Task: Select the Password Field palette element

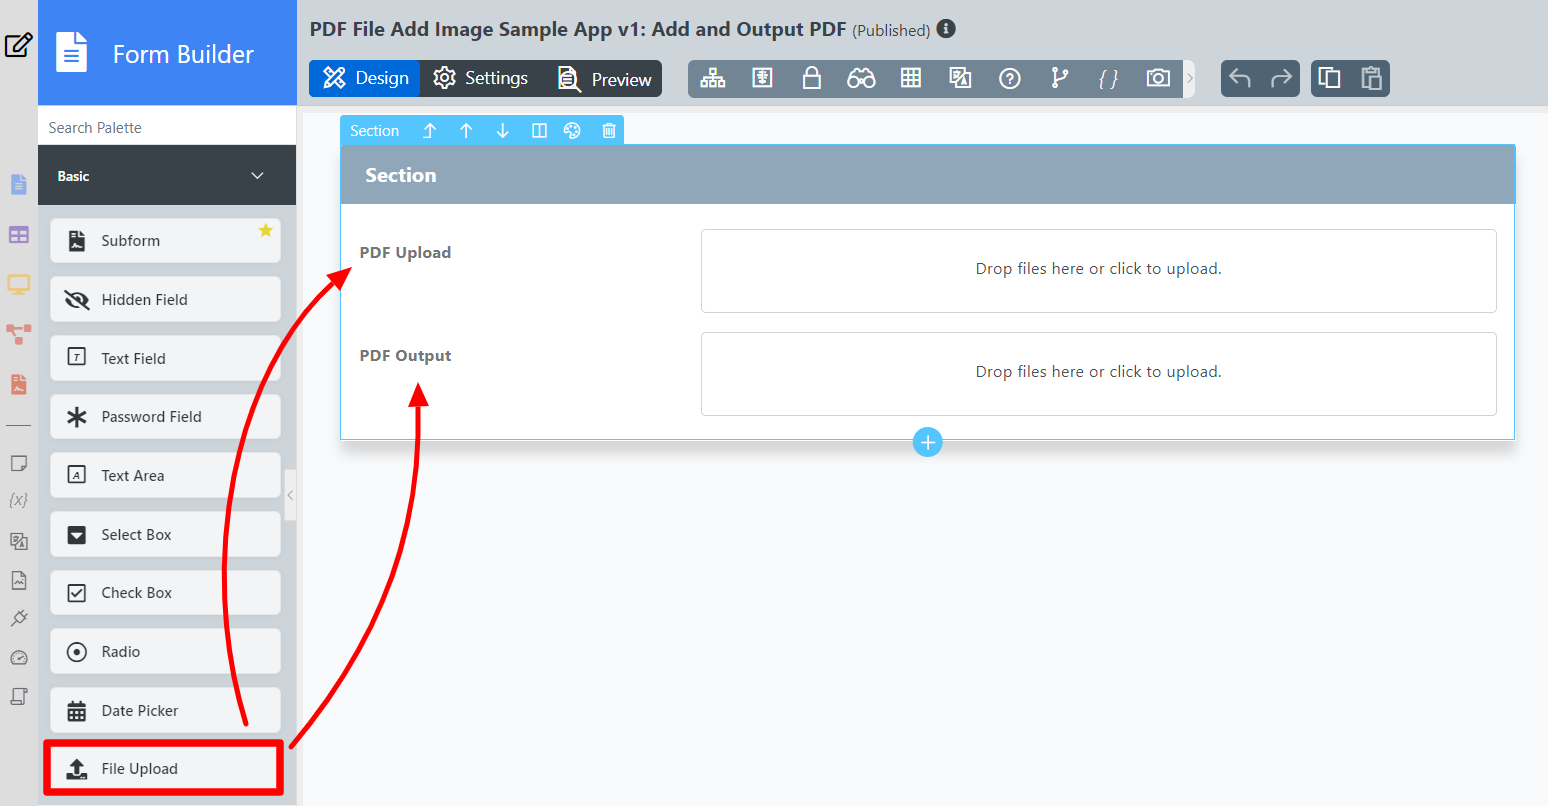Action: [165, 417]
